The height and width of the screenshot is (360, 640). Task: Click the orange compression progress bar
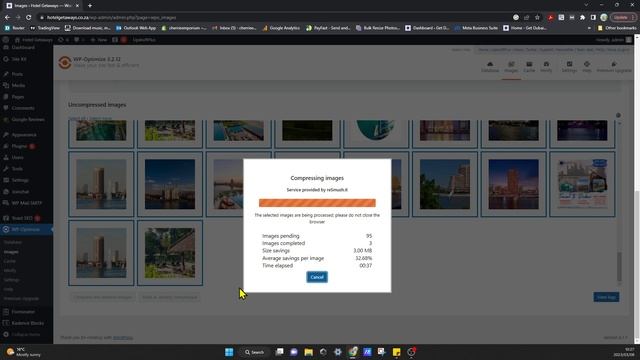(x=317, y=203)
